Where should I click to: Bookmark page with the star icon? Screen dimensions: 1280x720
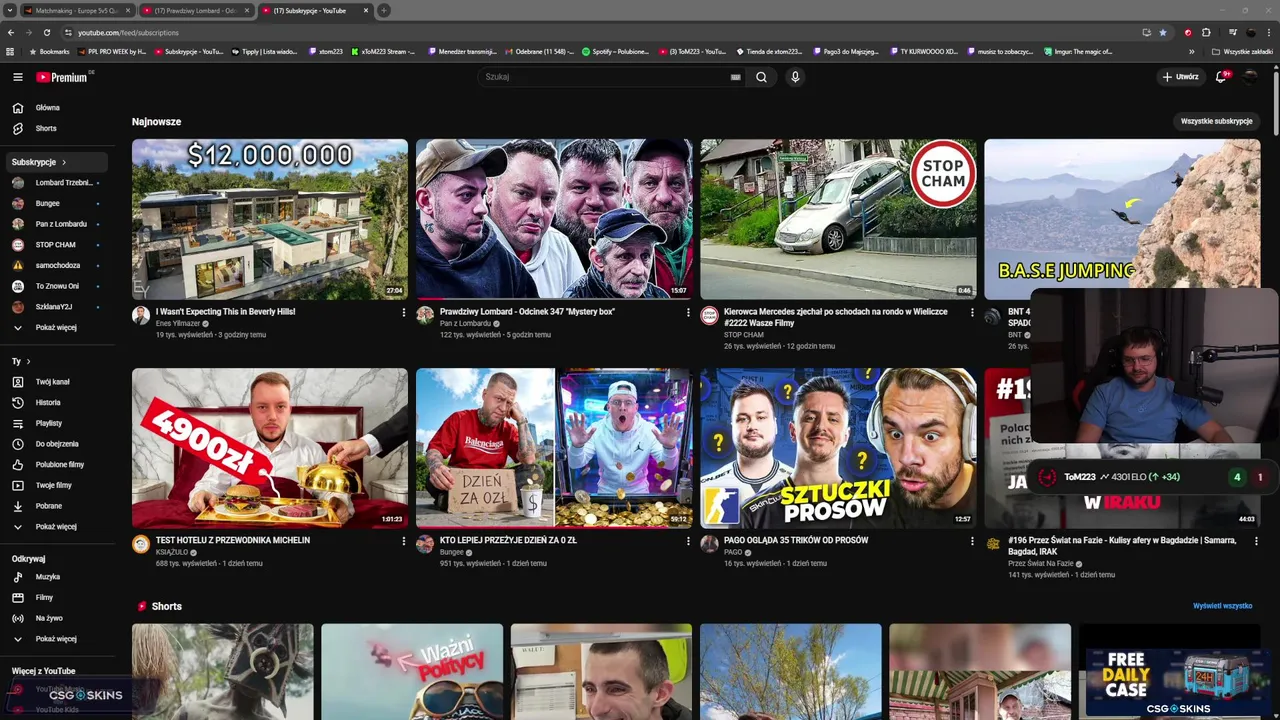pos(1162,32)
